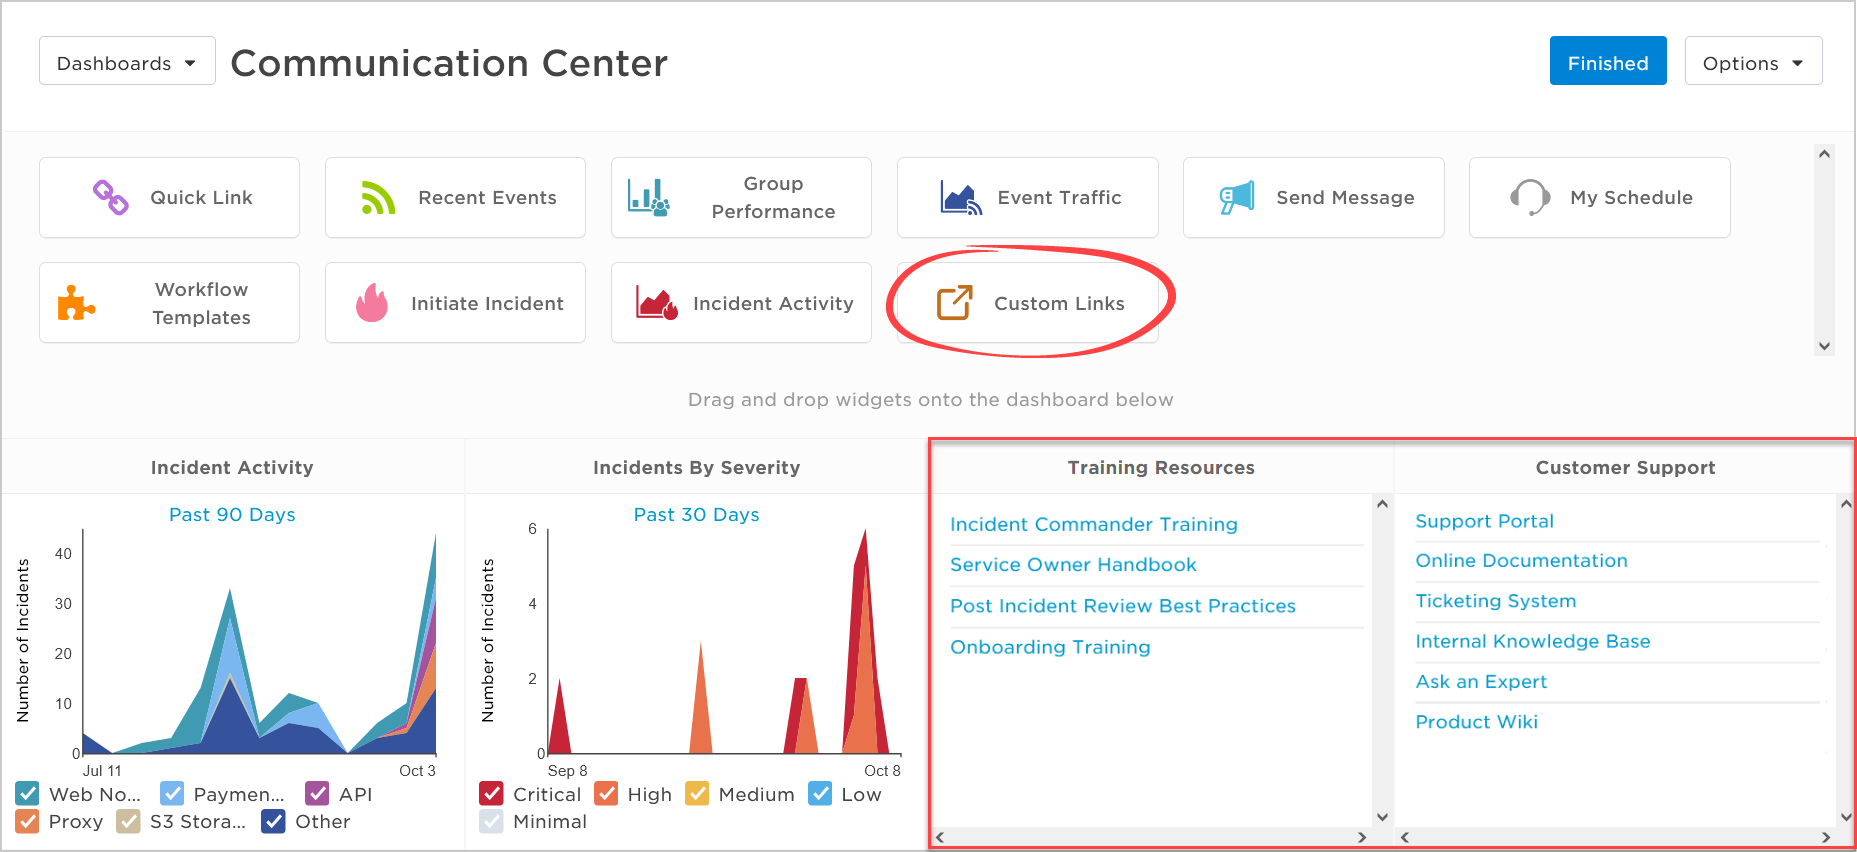Uncheck the Low severity checkbox
This screenshot has height=852, width=1857.
coord(820,794)
